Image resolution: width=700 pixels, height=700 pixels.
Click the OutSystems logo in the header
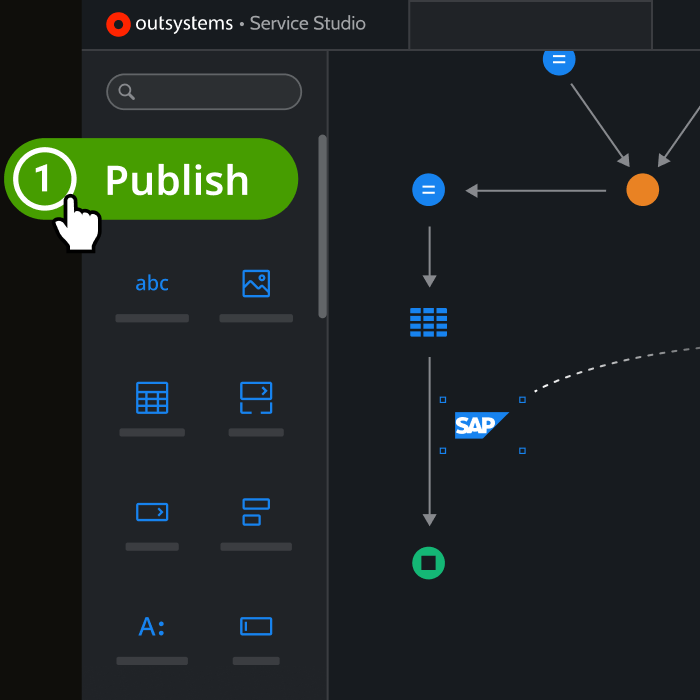point(118,24)
